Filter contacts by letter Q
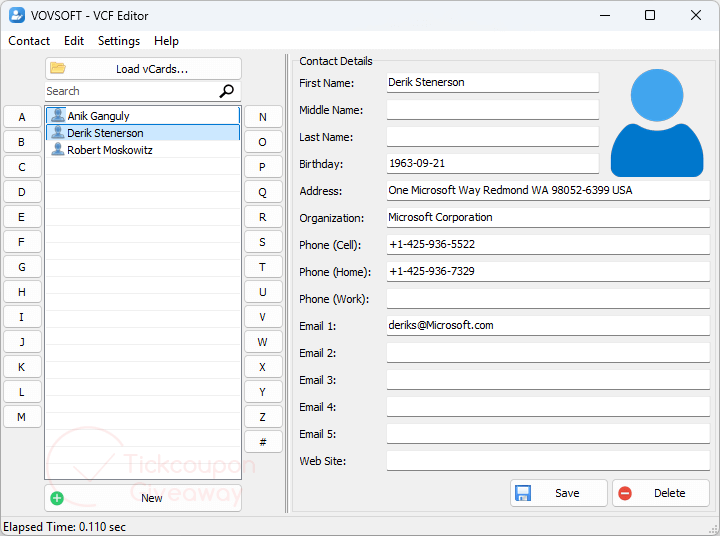This screenshot has width=720, height=536. (263, 192)
